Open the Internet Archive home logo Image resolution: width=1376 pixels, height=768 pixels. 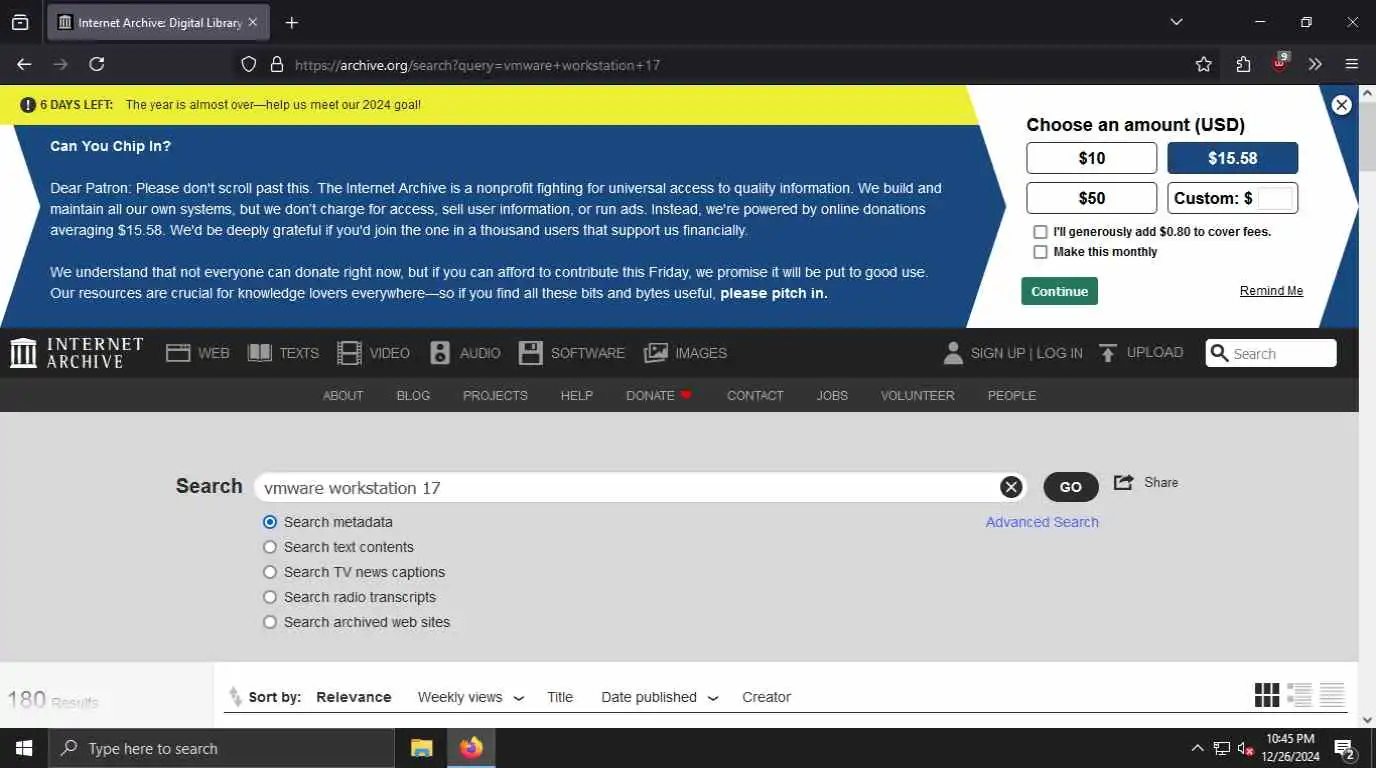[76, 353]
